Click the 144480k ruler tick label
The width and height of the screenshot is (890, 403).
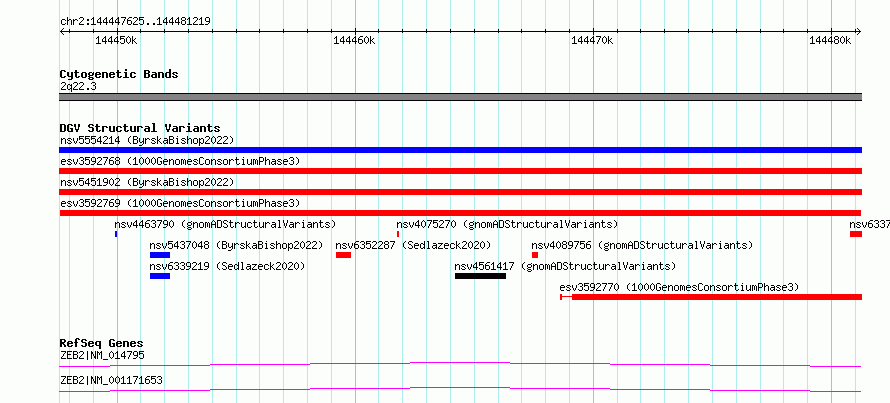pos(830,40)
